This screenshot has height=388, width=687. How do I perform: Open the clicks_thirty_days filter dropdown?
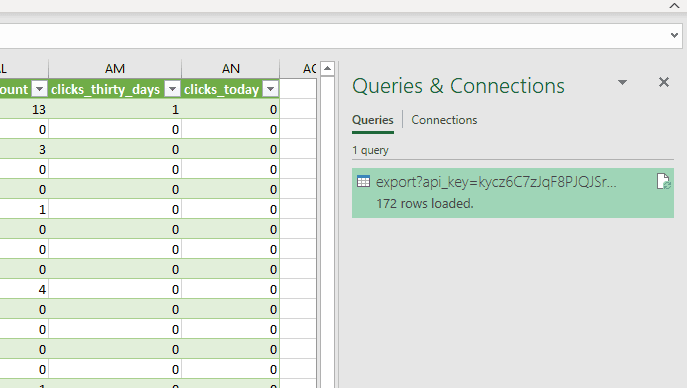tap(173, 89)
